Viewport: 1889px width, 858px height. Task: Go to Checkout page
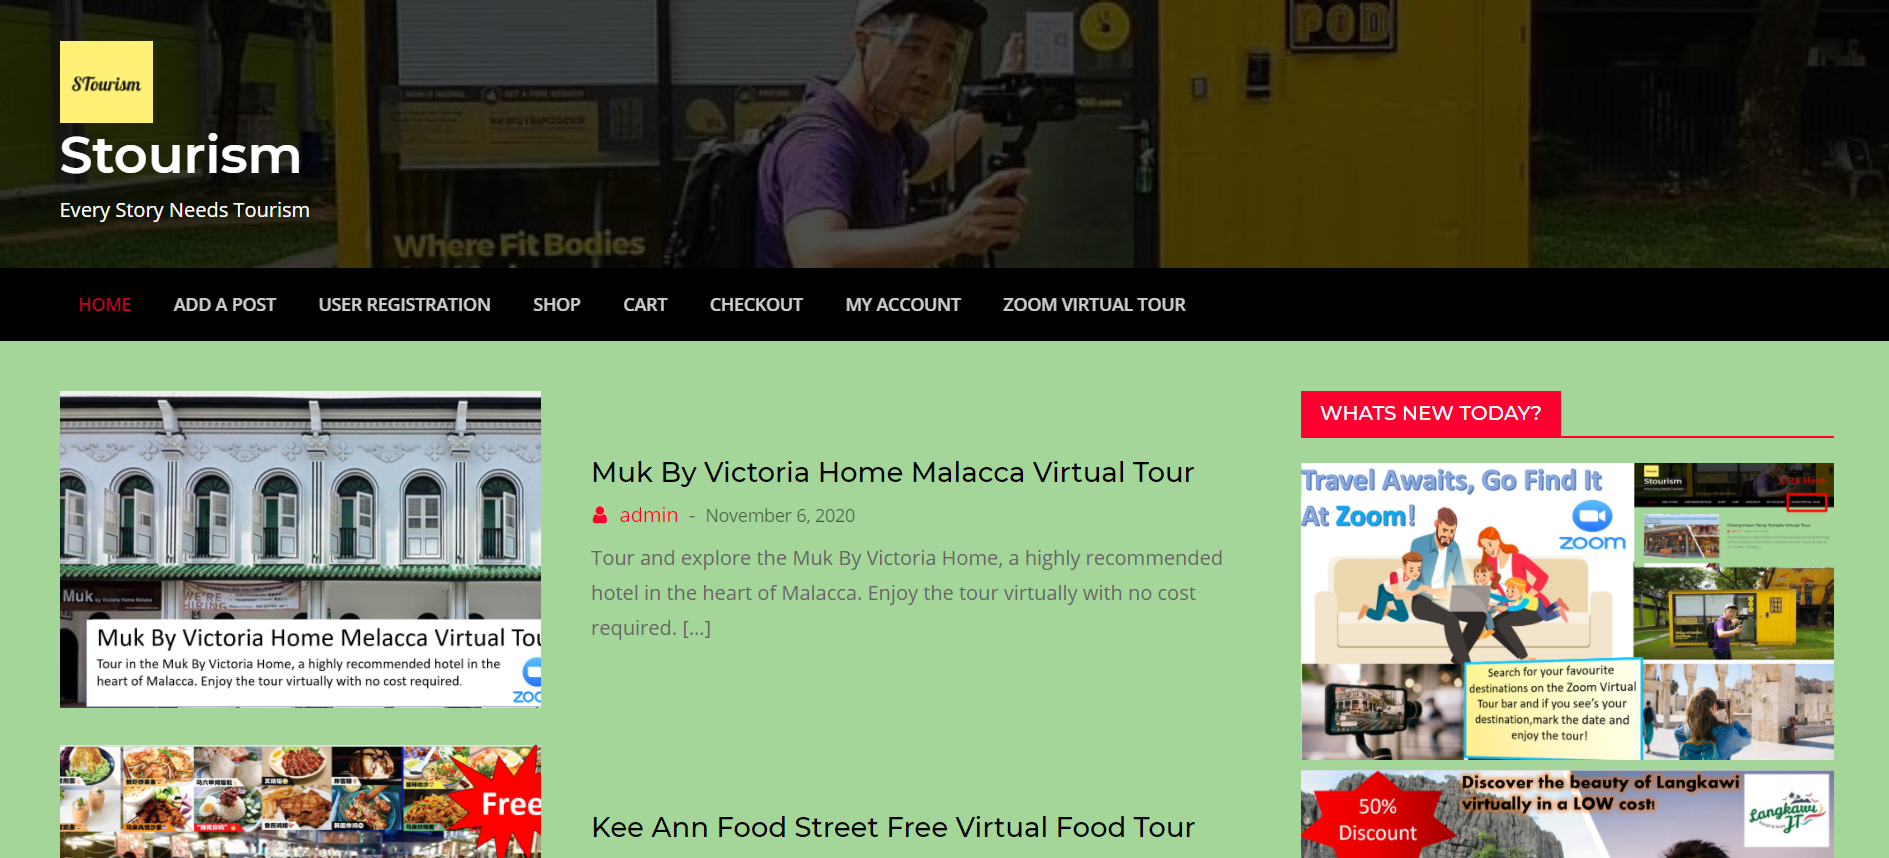(x=756, y=305)
